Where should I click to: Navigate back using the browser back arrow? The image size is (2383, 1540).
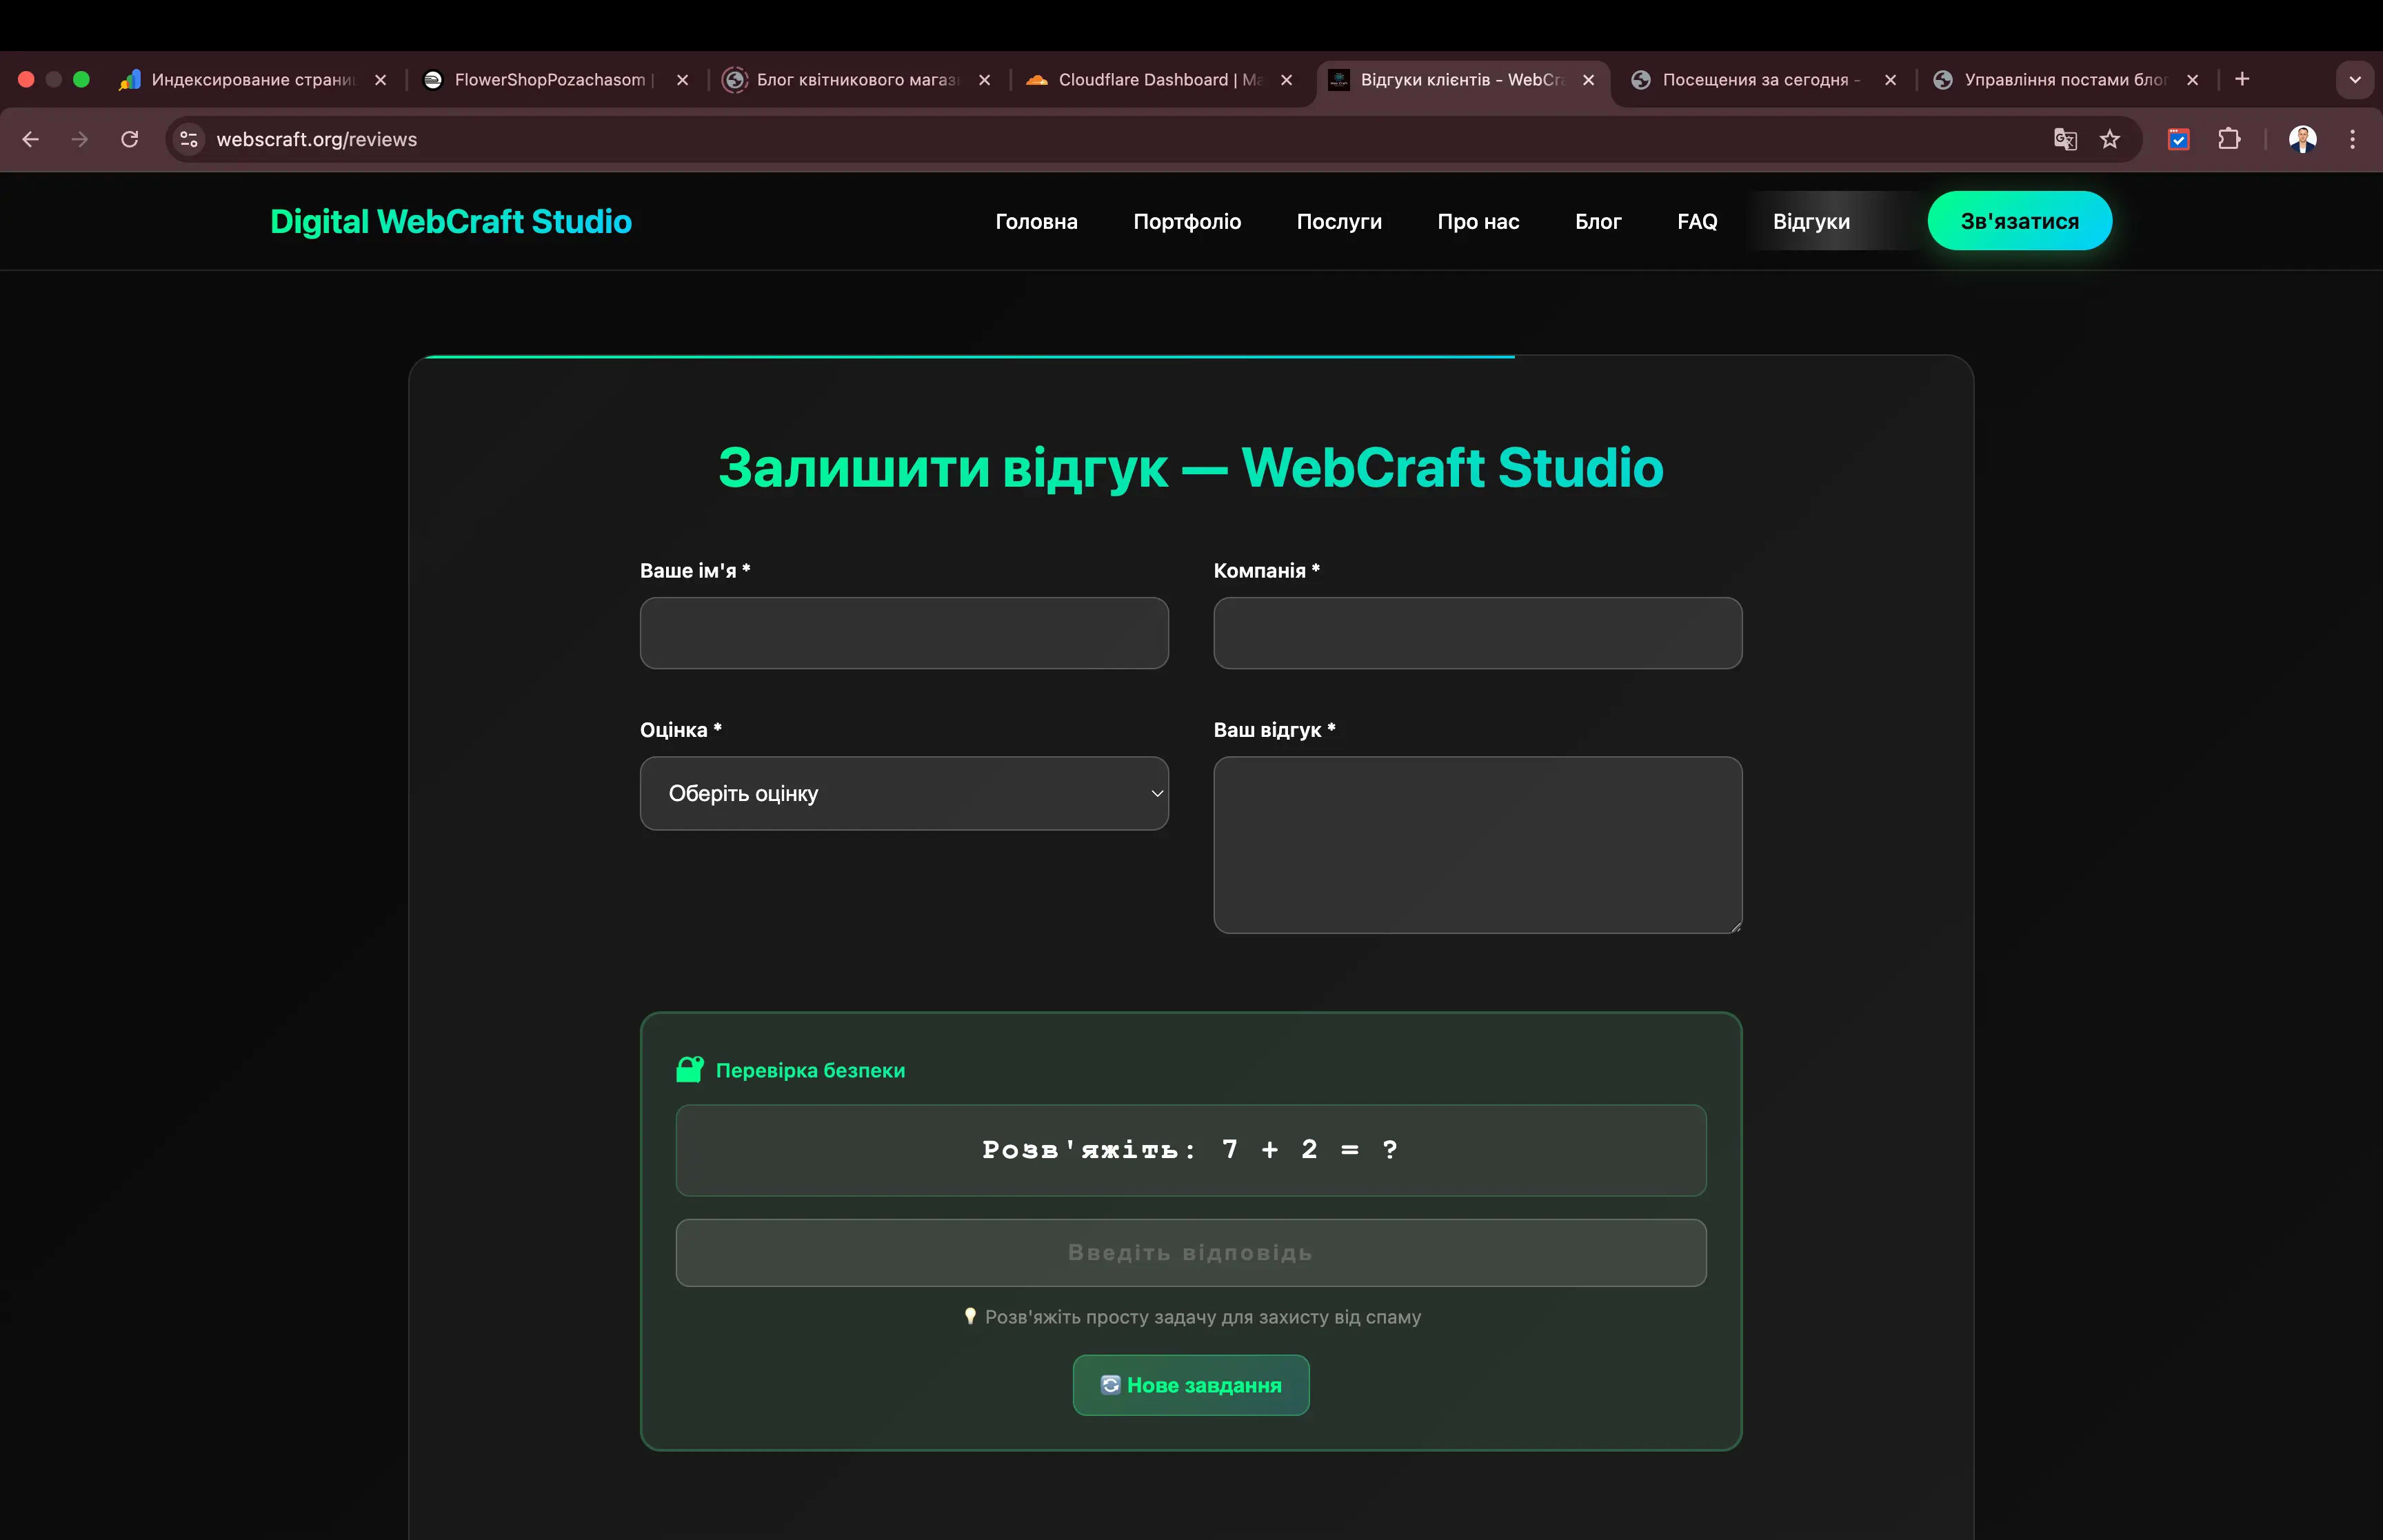point(30,139)
